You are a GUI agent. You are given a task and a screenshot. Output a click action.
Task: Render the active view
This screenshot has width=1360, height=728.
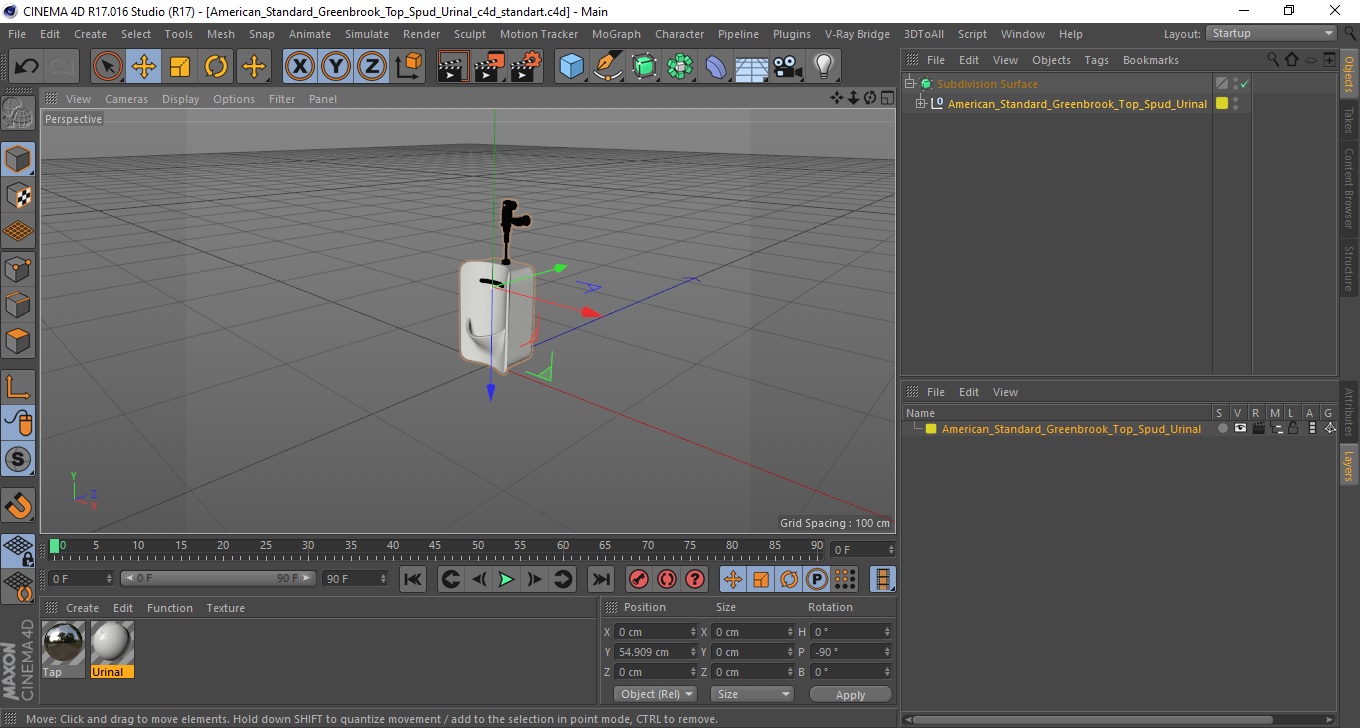pyautogui.click(x=454, y=67)
